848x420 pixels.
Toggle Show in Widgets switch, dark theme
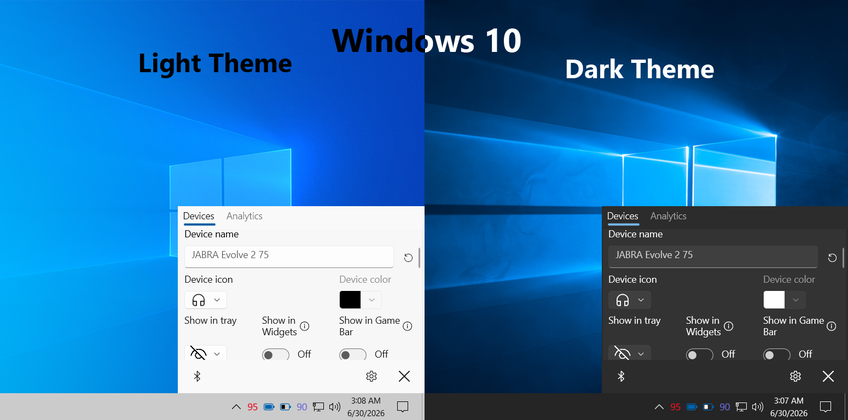pyautogui.click(x=700, y=354)
